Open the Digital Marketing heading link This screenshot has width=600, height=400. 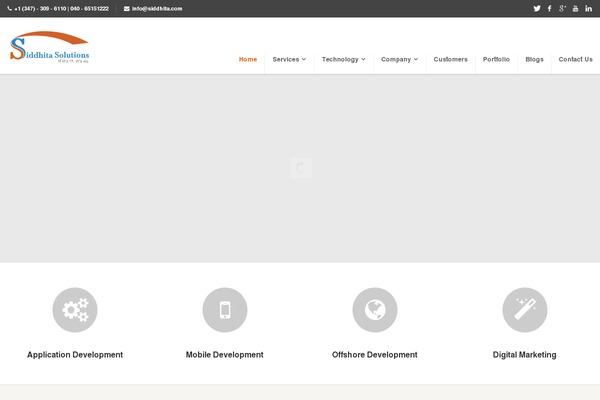(x=525, y=355)
